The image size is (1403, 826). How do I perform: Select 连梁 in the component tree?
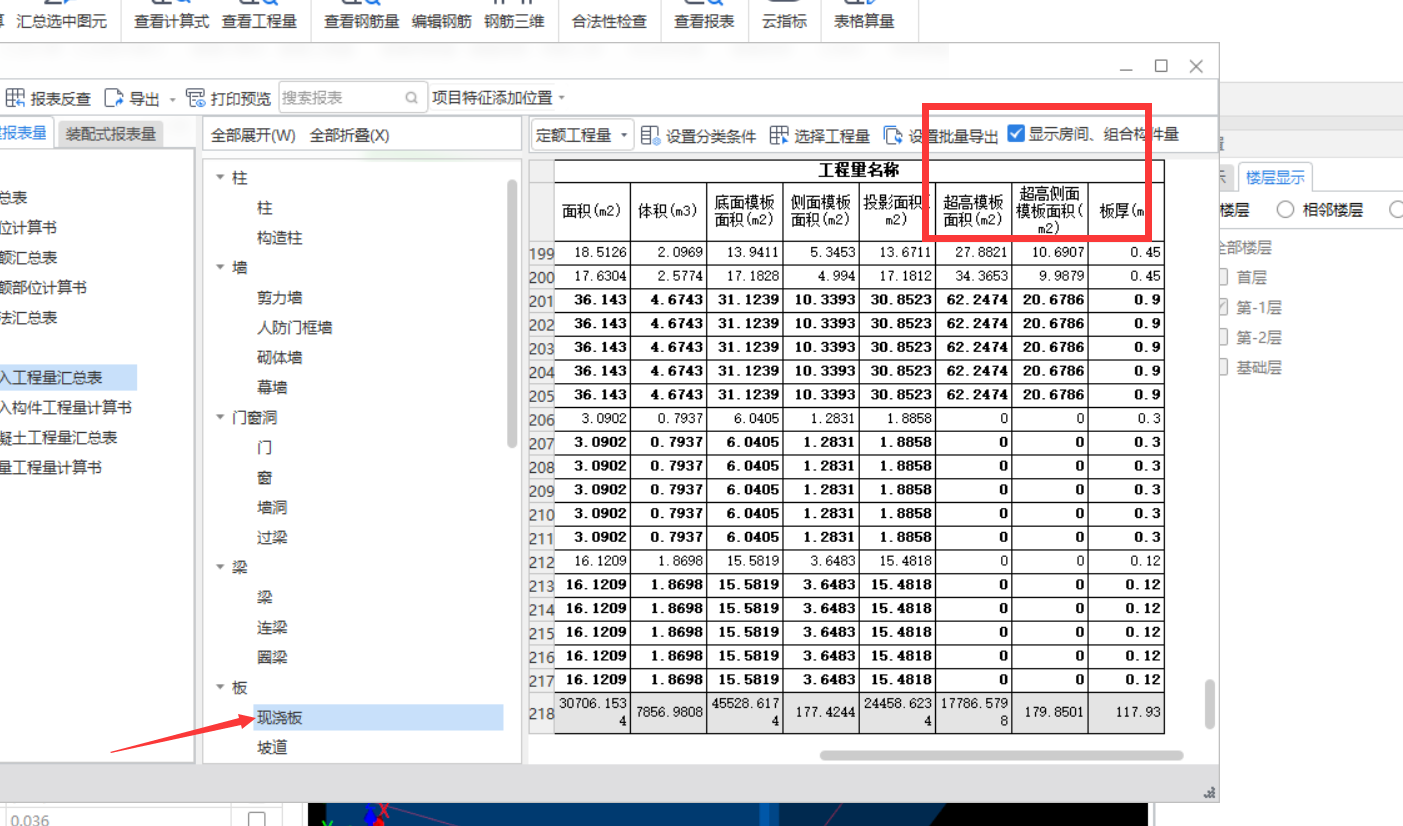272,628
